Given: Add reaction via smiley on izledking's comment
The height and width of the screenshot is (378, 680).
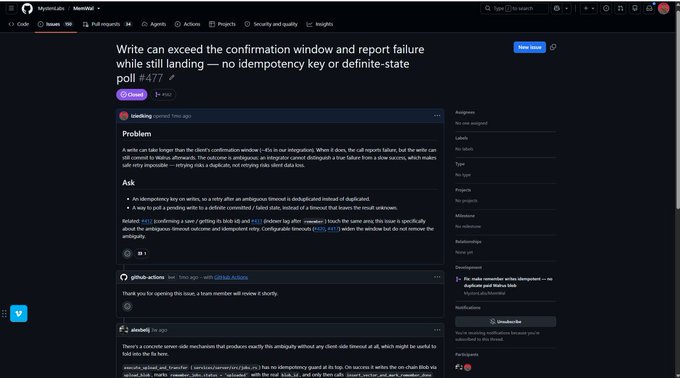Looking at the screenshot, I should point(127,254).
